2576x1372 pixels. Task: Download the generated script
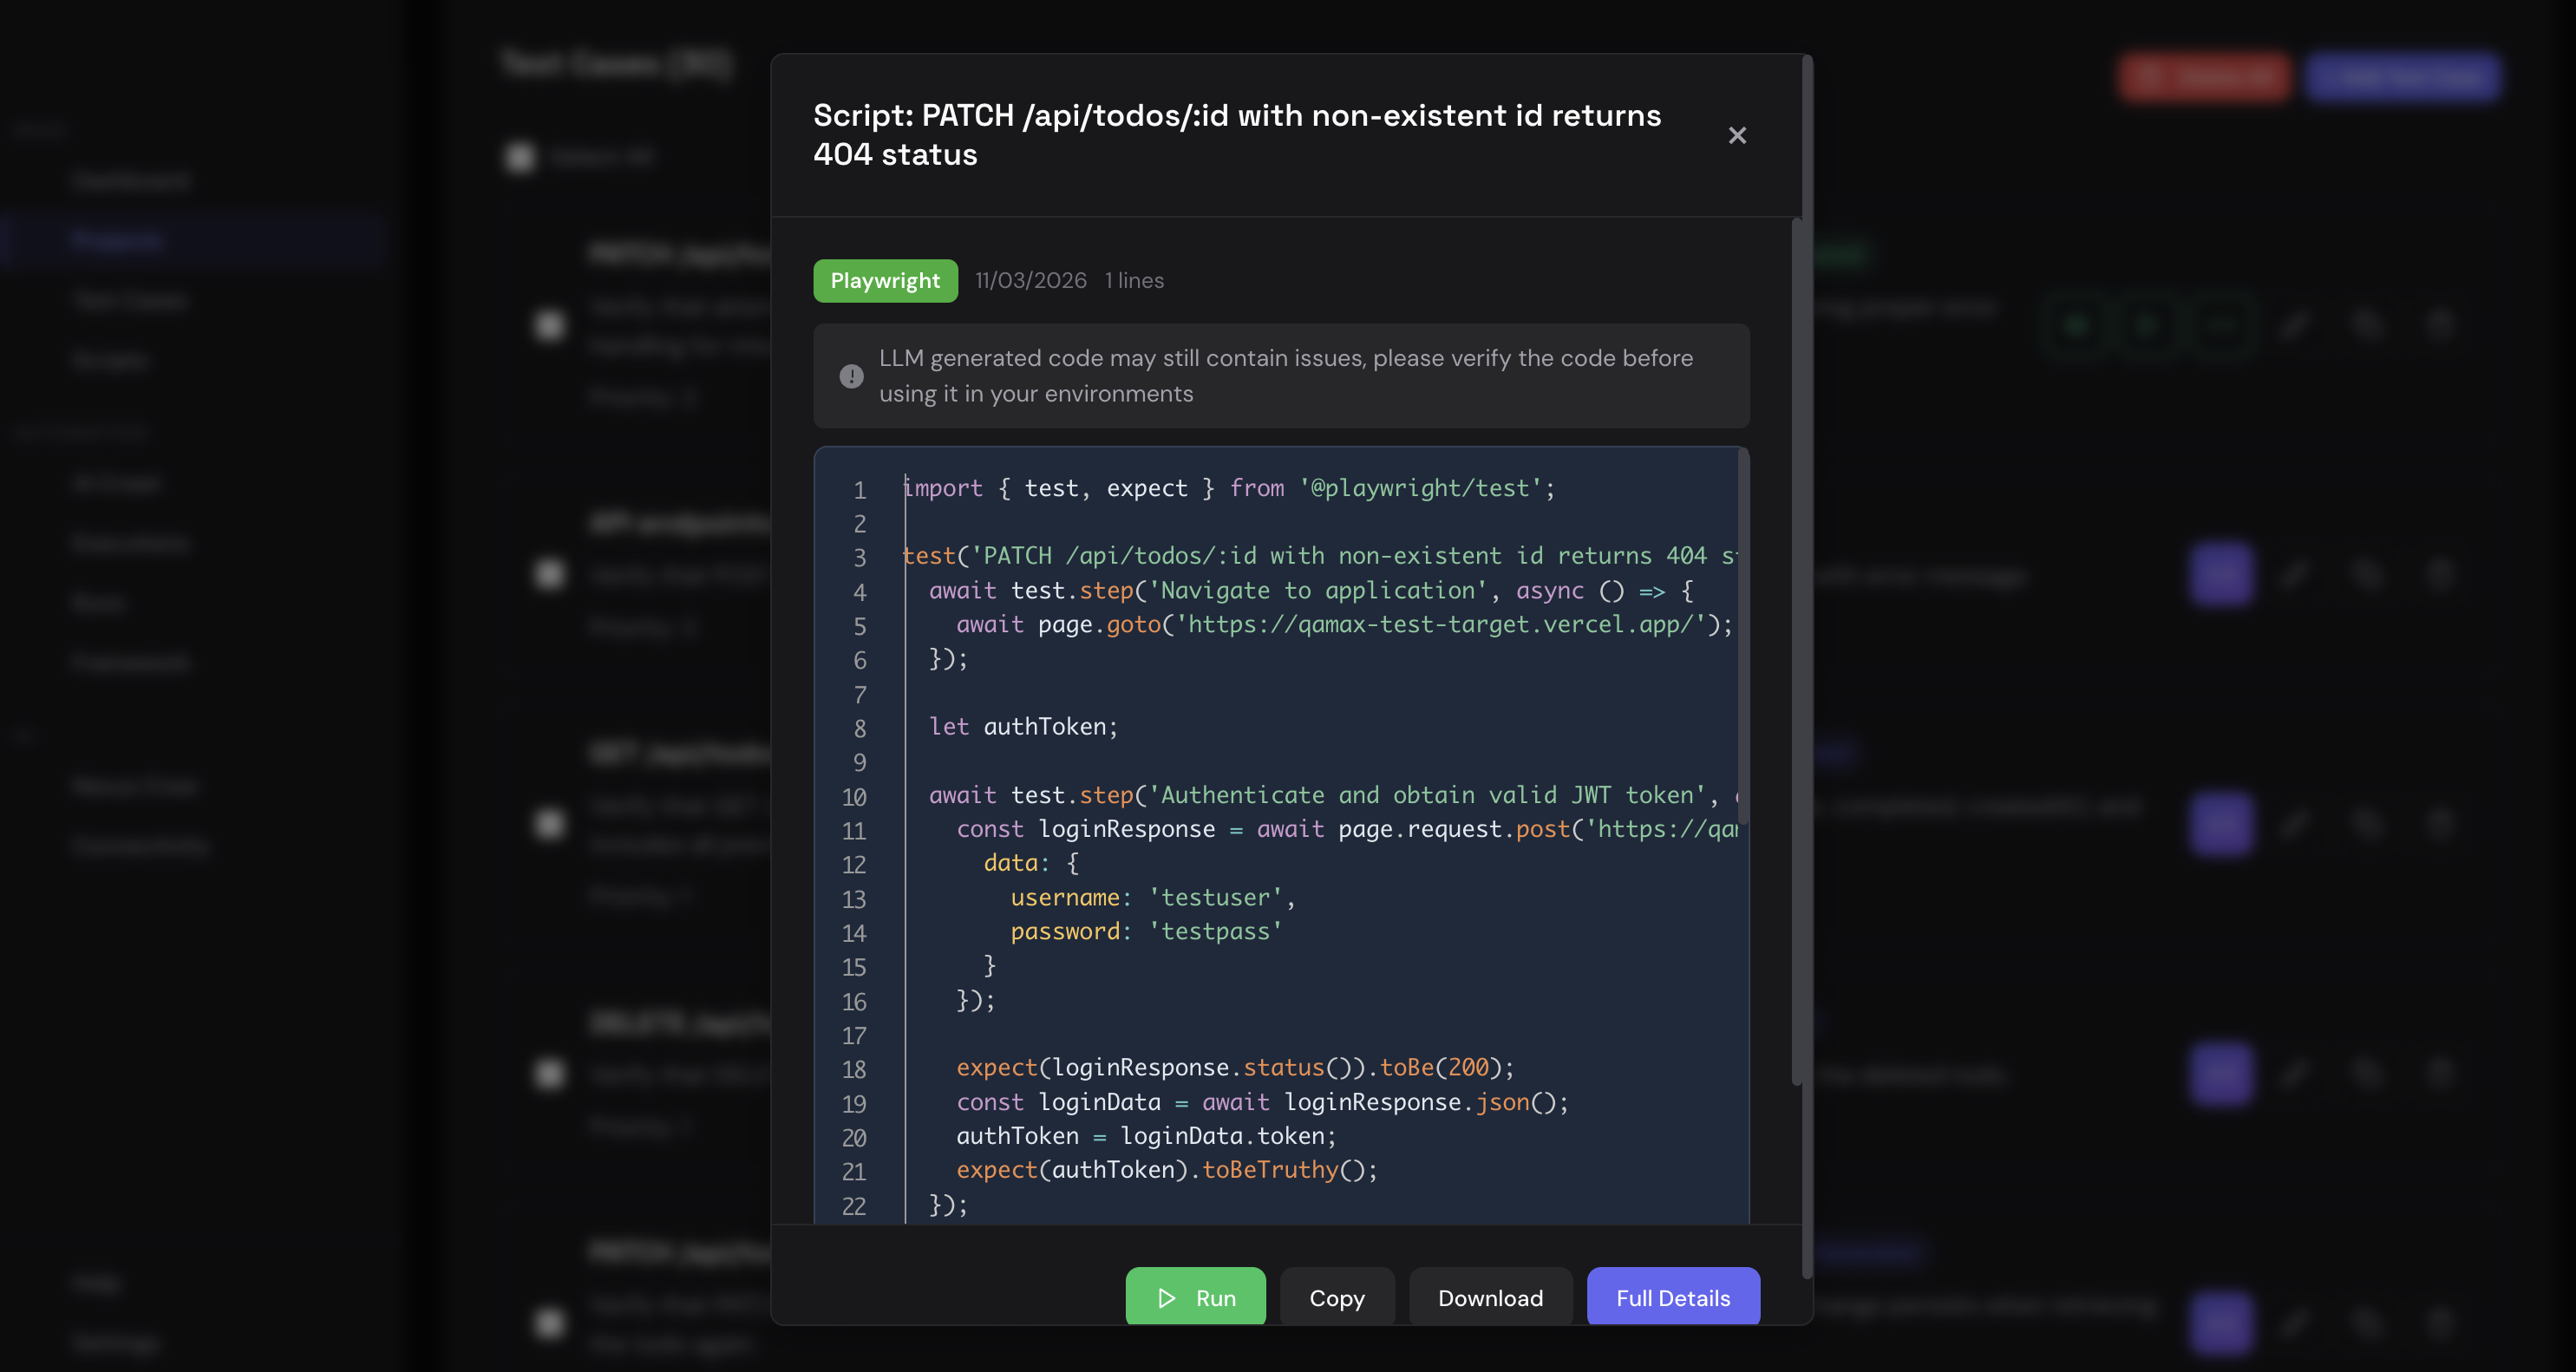(x=1490, y=1297)
